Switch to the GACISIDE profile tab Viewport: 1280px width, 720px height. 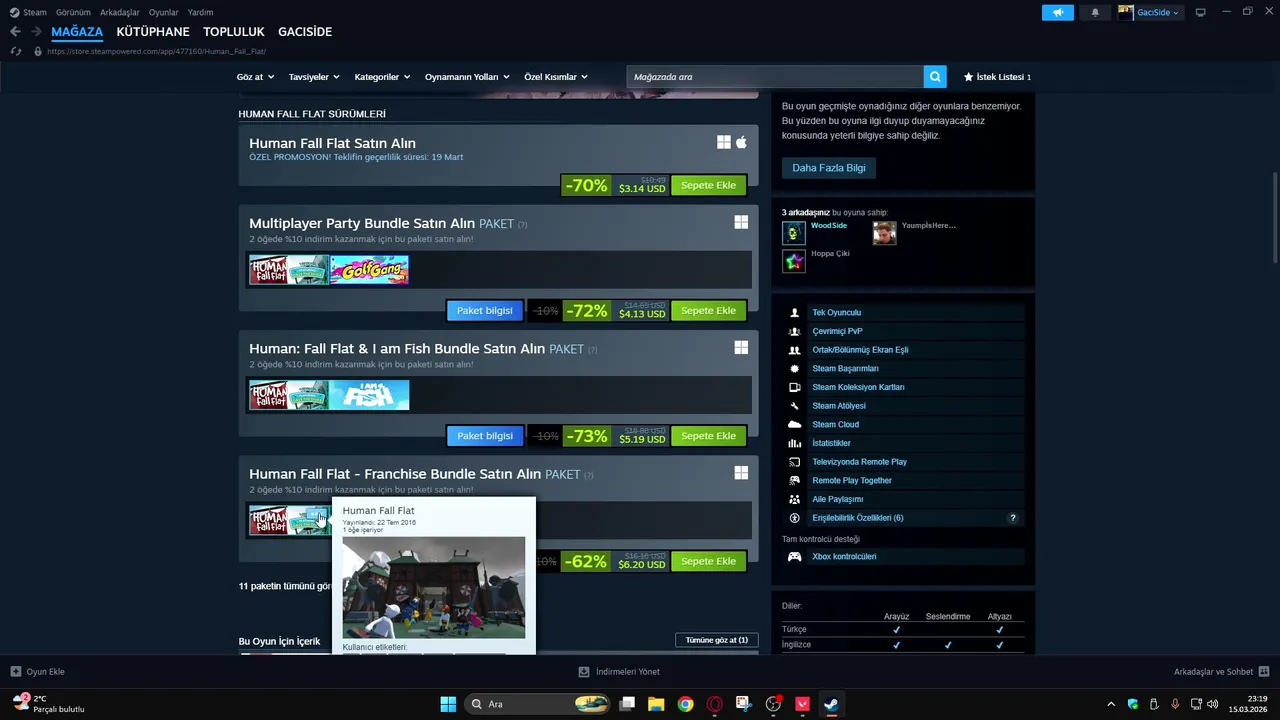305,32
